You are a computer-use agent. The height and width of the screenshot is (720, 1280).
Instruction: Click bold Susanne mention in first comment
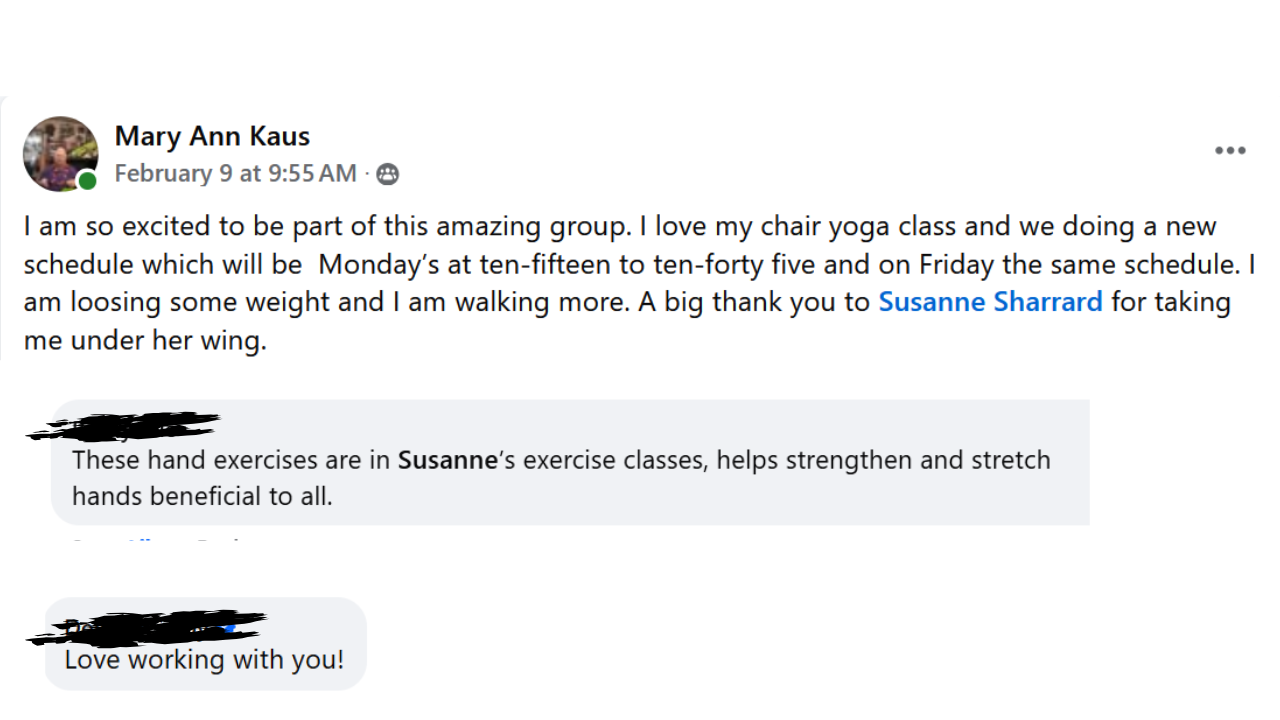click(x=447, y=460)
